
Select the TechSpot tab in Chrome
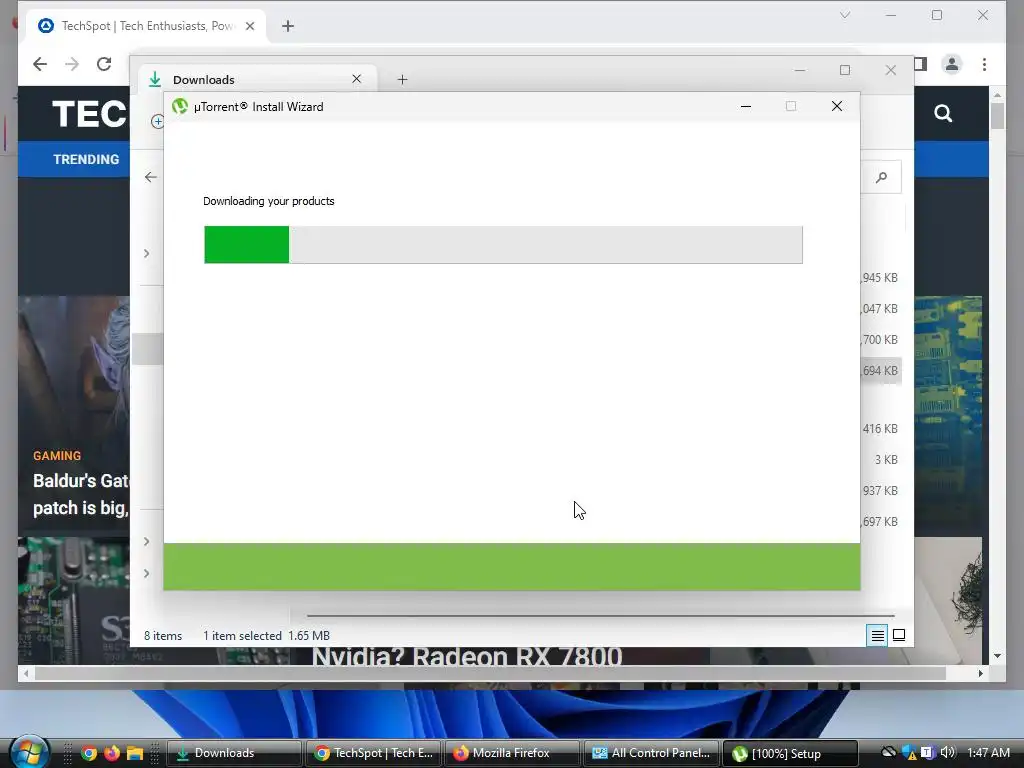tap(145, 26)
